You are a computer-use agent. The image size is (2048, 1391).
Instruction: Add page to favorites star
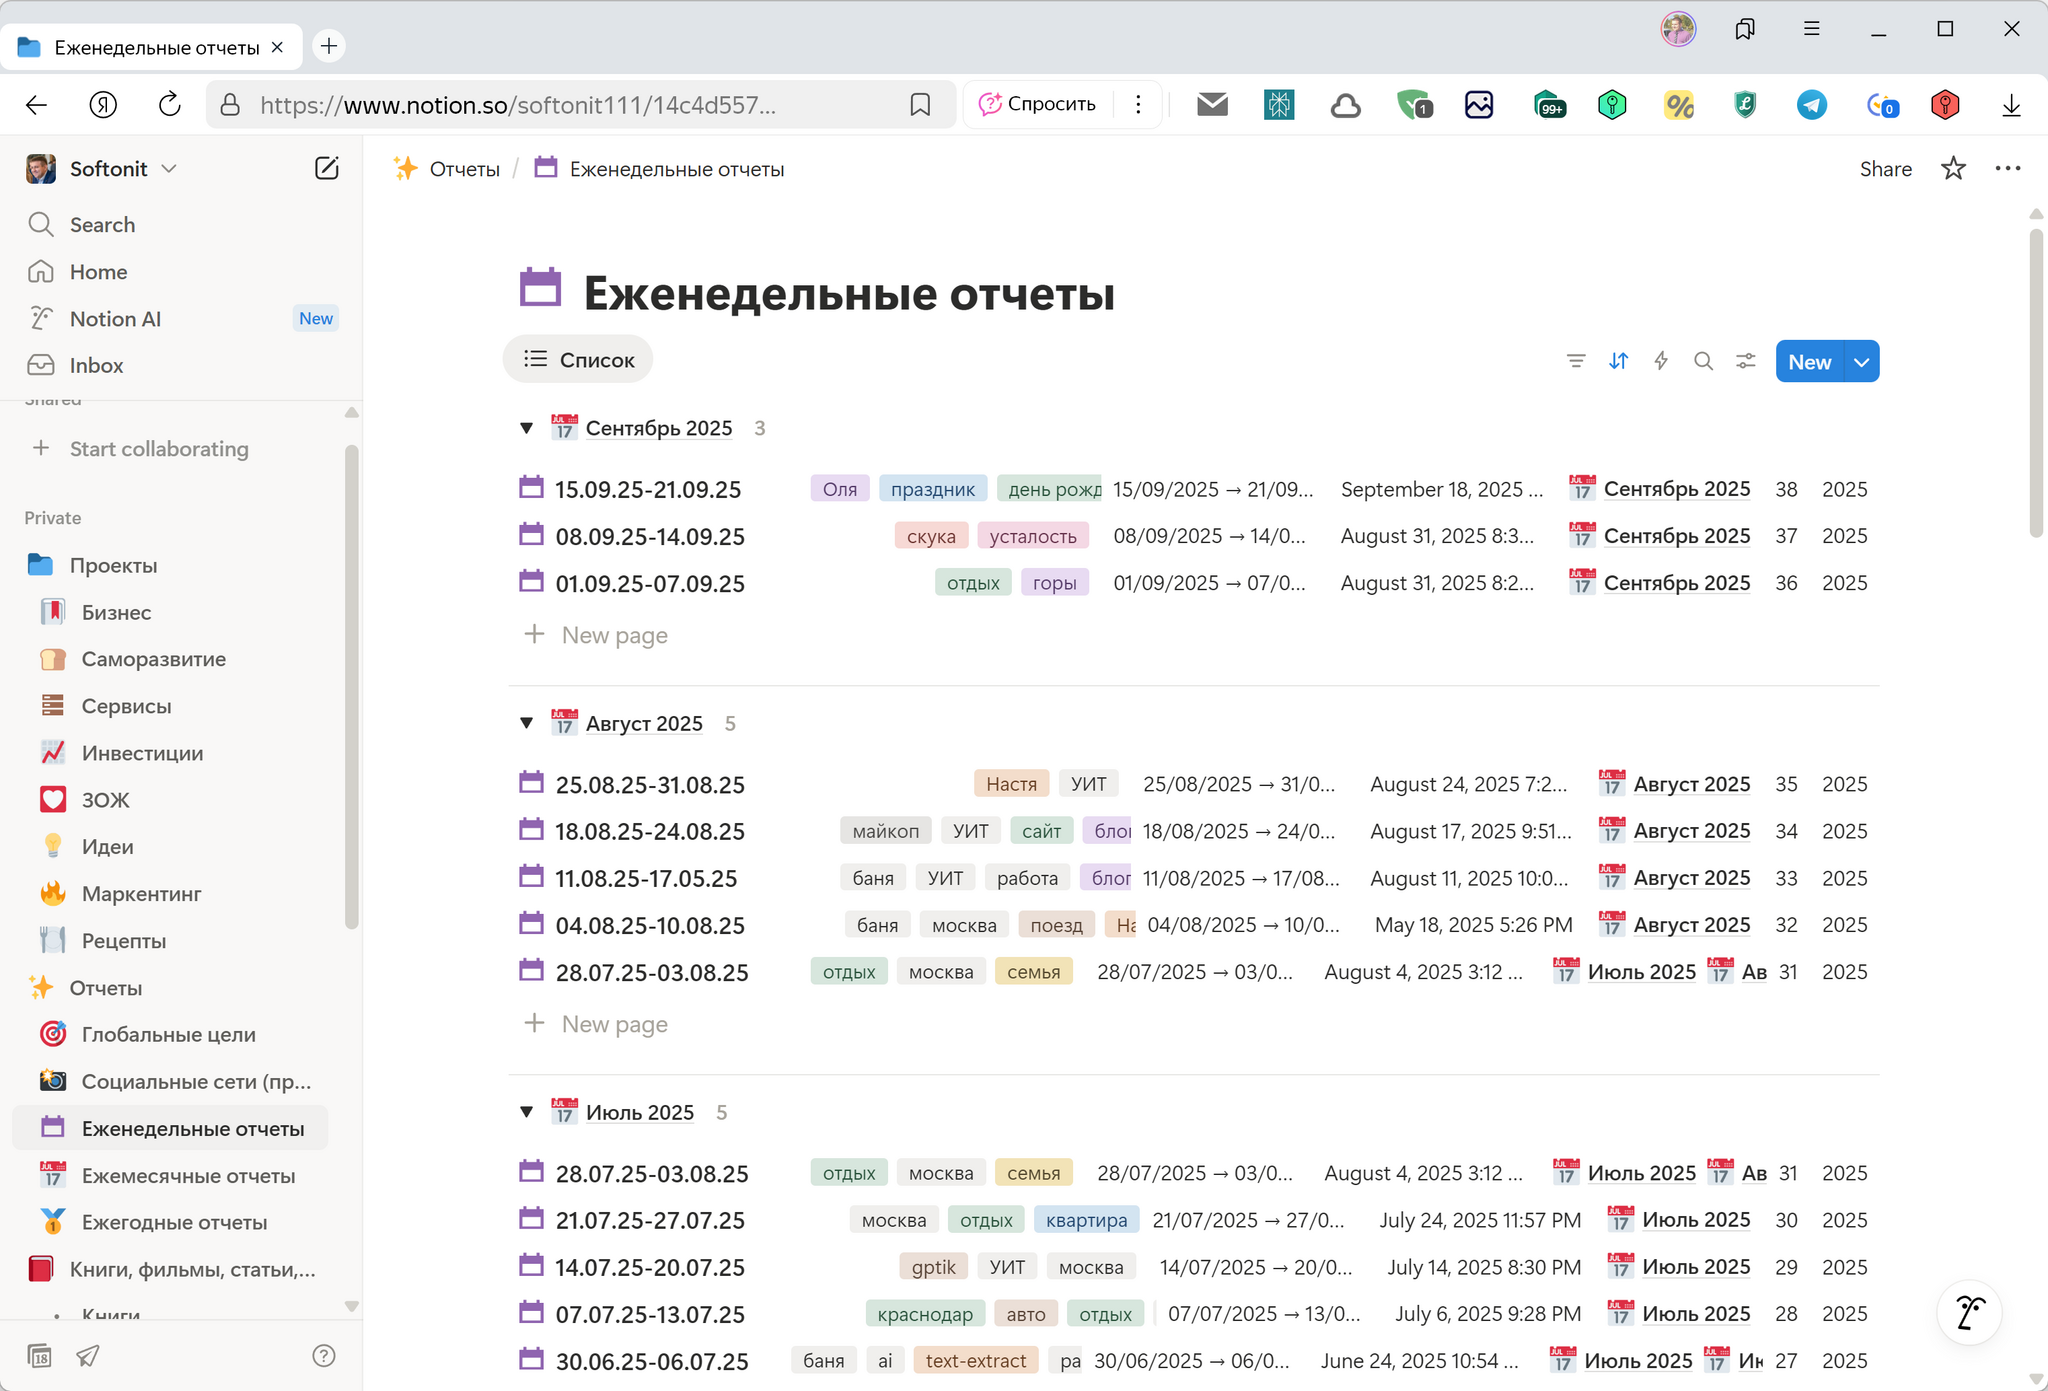tap(1953, 169)
